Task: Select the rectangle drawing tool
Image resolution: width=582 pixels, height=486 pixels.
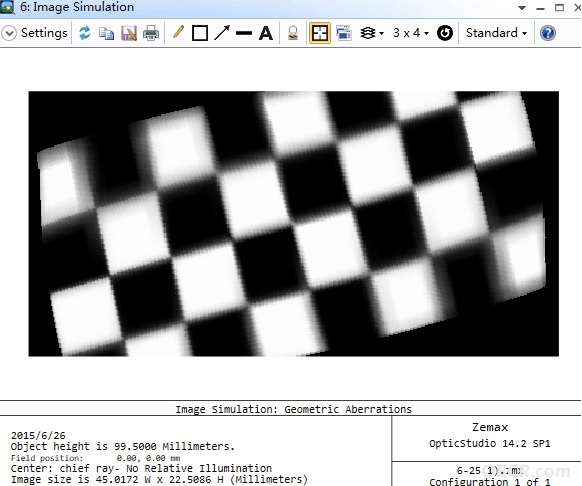Action: coord(200,33)
